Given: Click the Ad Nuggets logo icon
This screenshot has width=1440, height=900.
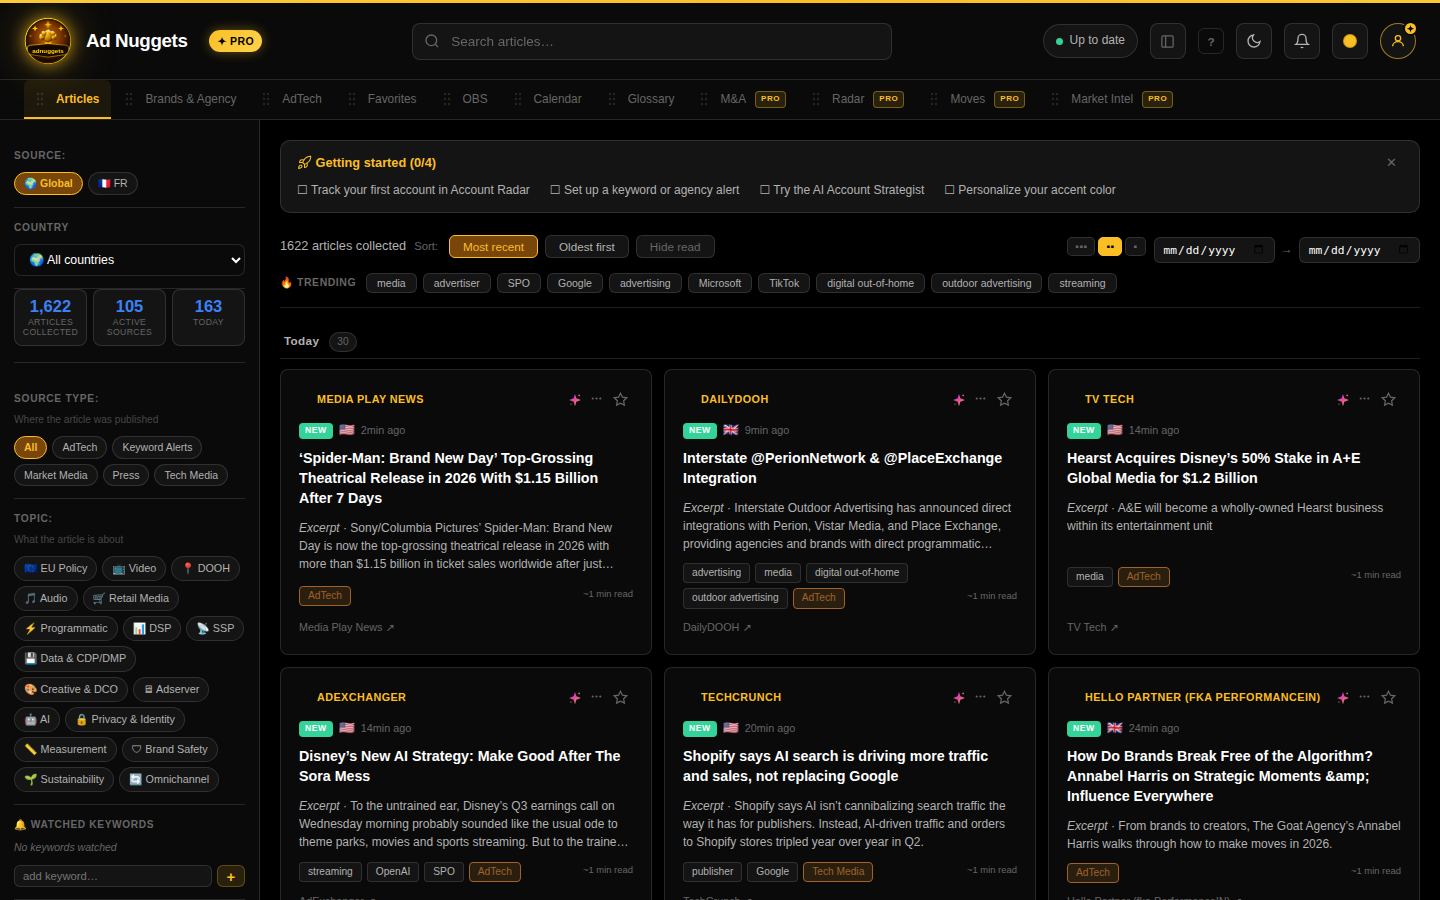Looking at the screenshot, I should 47,41.
